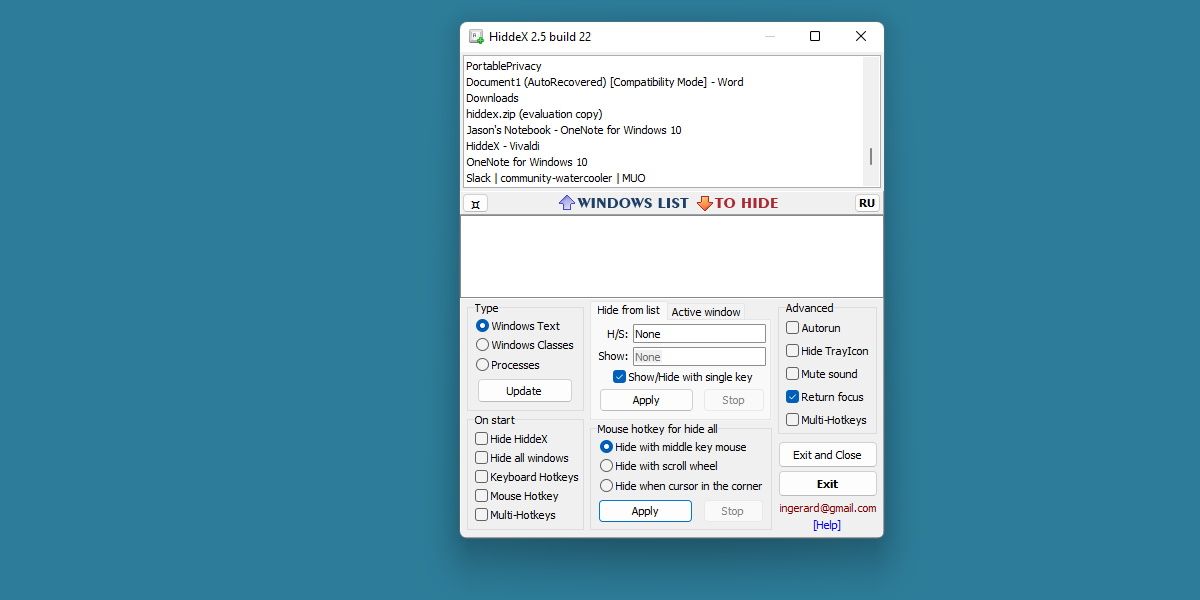
Task: Click the ingerard@gmail.com email link
Action: point(828,508)
